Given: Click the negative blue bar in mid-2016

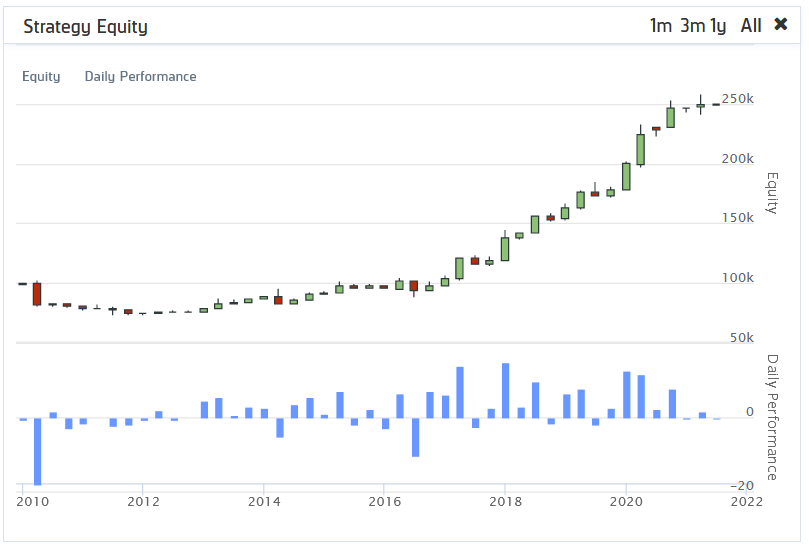Looking at the screenshot, I should point(415,437).
